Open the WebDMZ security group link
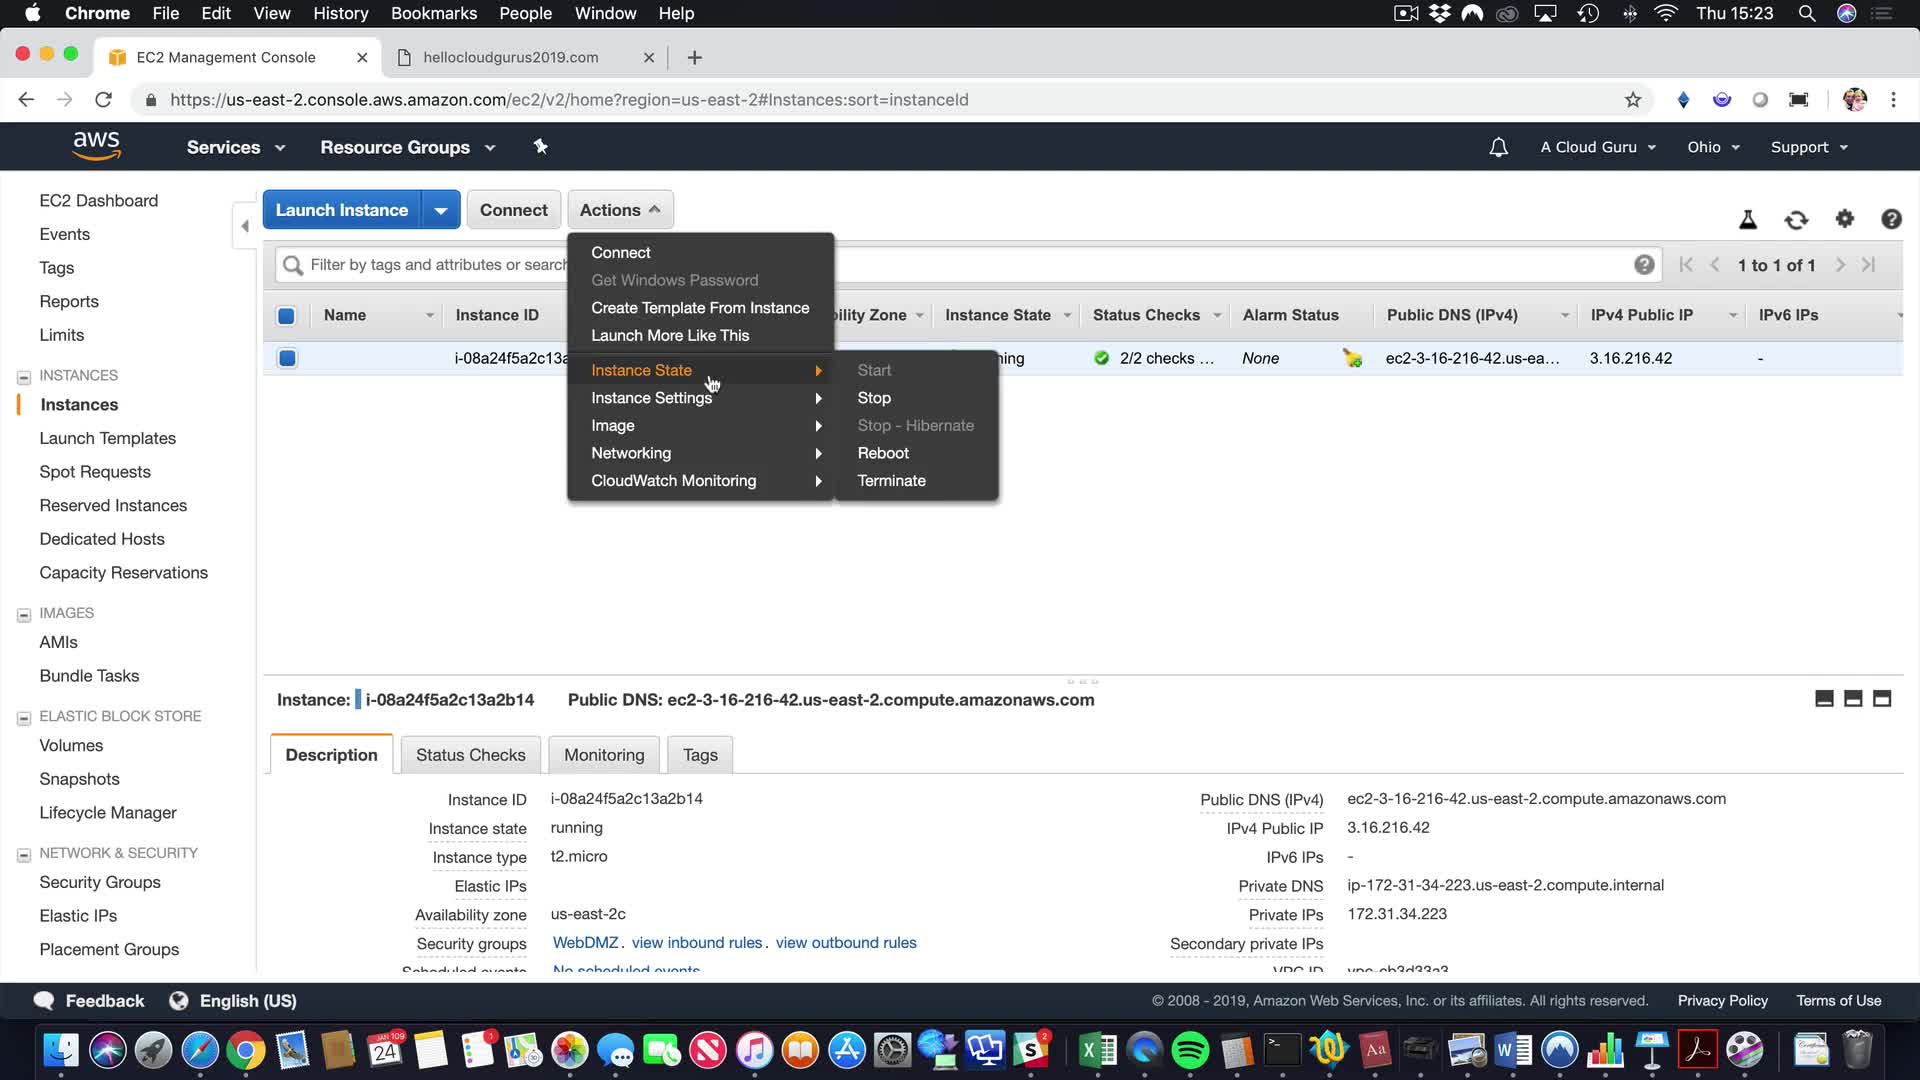This screenshot has height=1080, width=1920. [585, 943]
